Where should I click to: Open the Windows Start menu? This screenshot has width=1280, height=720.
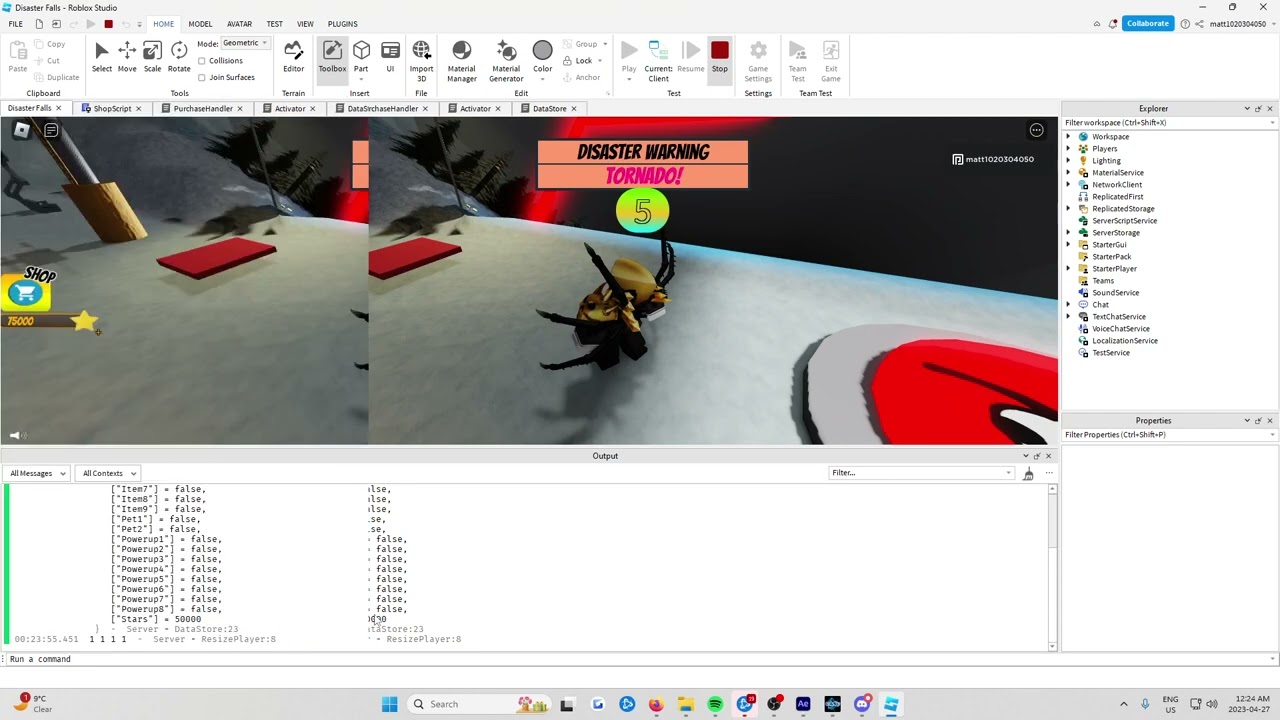click(389, 704)
